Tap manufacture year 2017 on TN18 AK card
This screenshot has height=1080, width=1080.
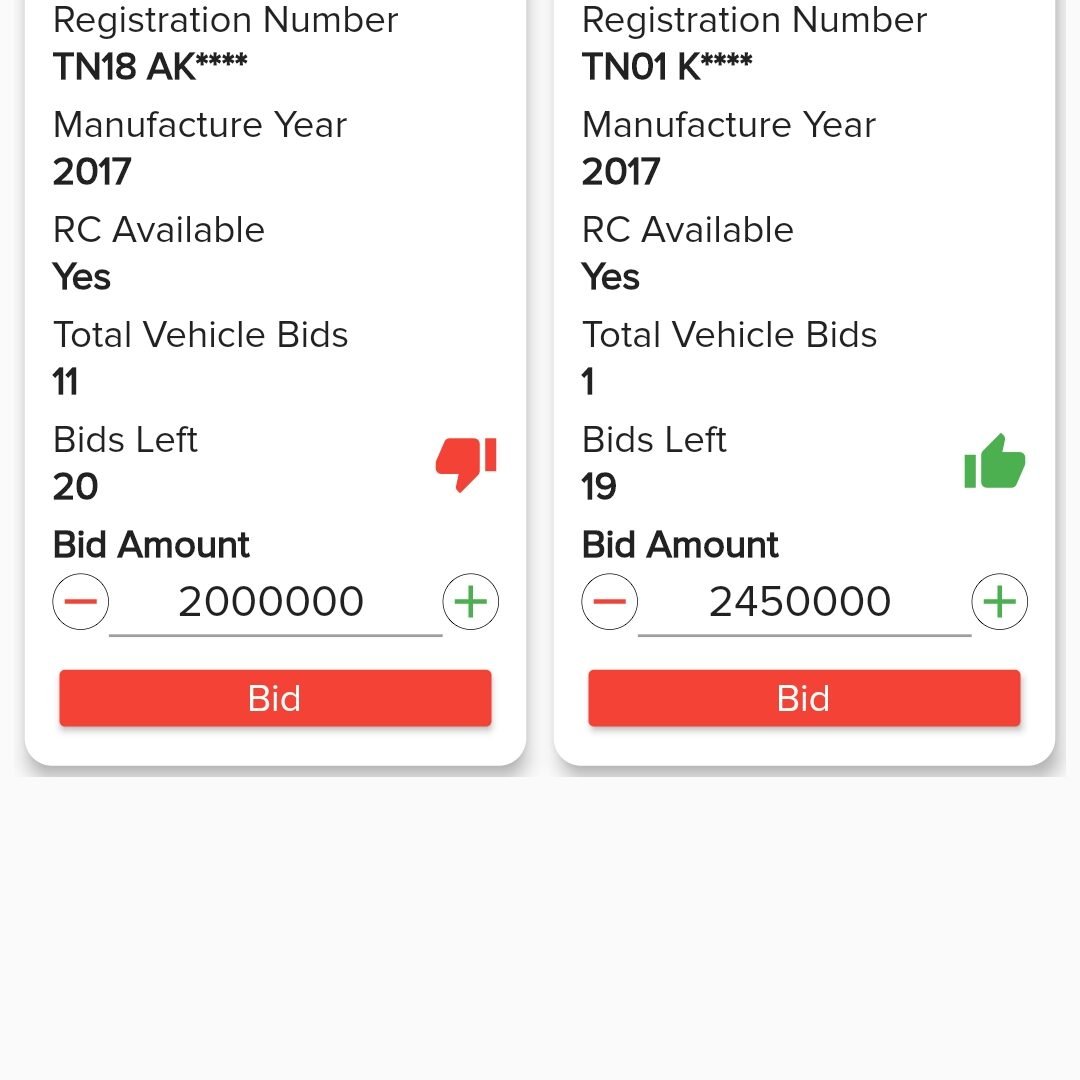coord(92,171)
